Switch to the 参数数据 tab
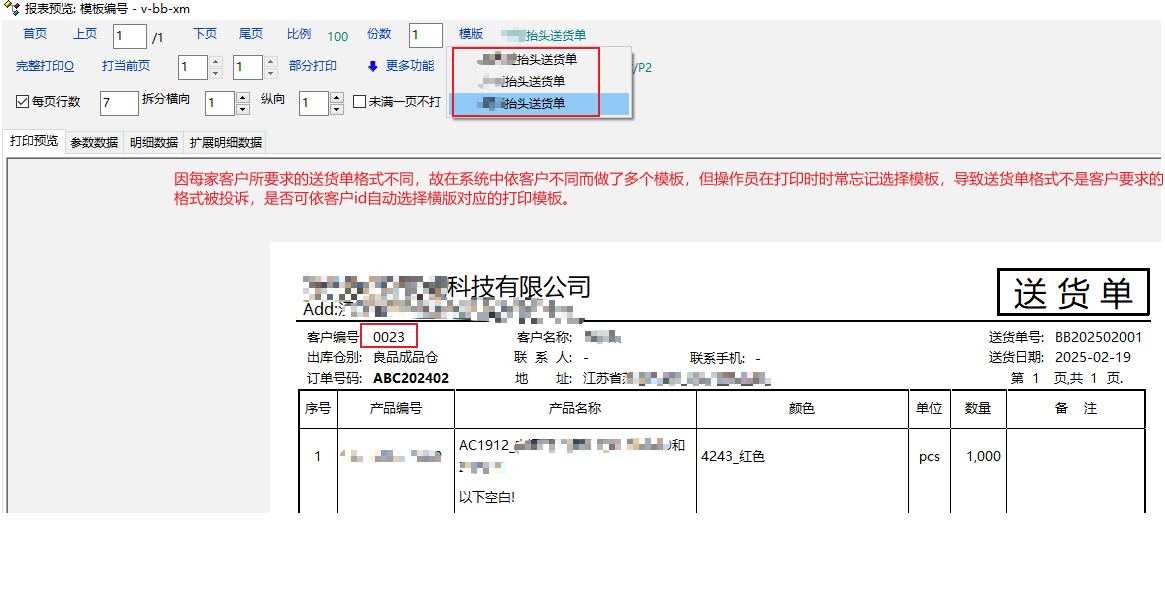This screenshot has height=607, width=1165. (94, 143)
